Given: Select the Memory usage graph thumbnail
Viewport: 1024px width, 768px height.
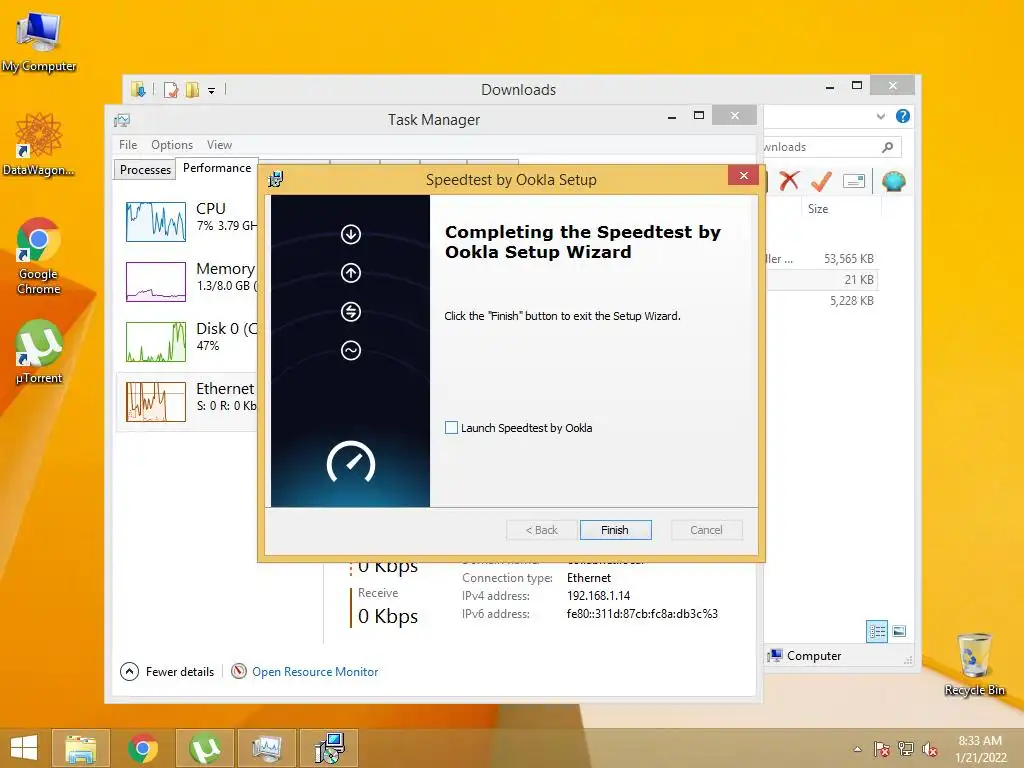Looking at the screenshot, I should tap(156, 281).
